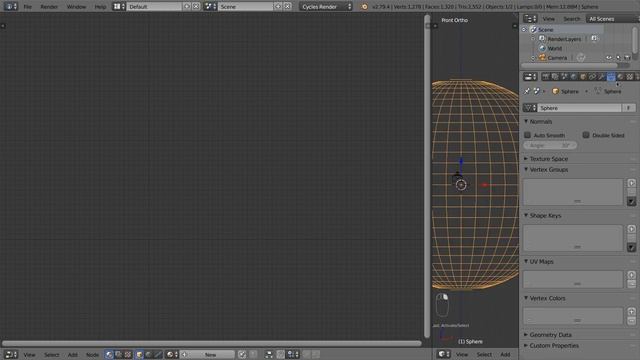Open the World properties tab
Screen dimensions: 640x360
pos(574,77)
